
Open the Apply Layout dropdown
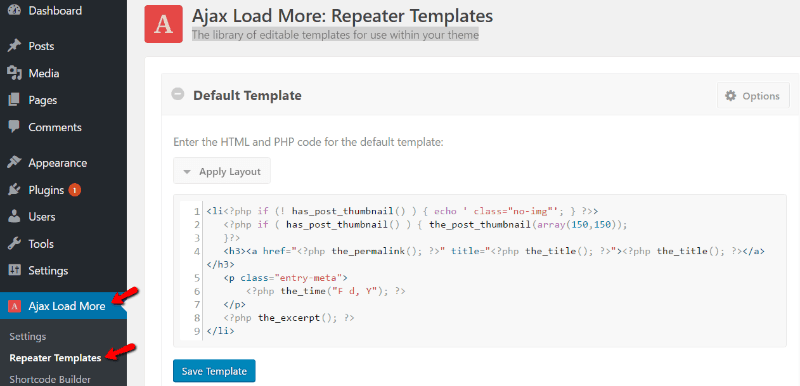222,172
